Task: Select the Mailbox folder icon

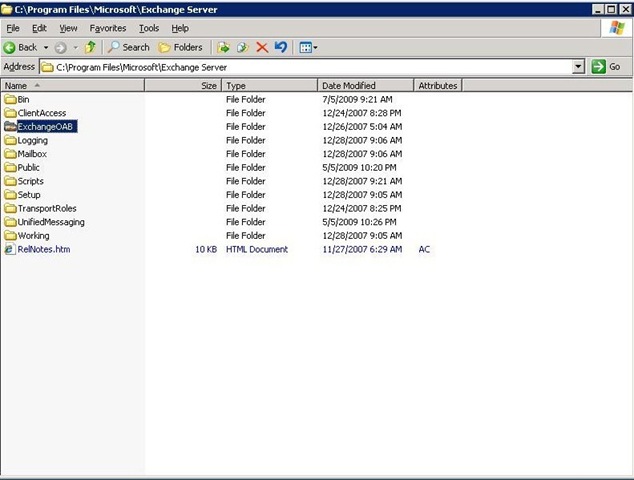Action: 10,154
